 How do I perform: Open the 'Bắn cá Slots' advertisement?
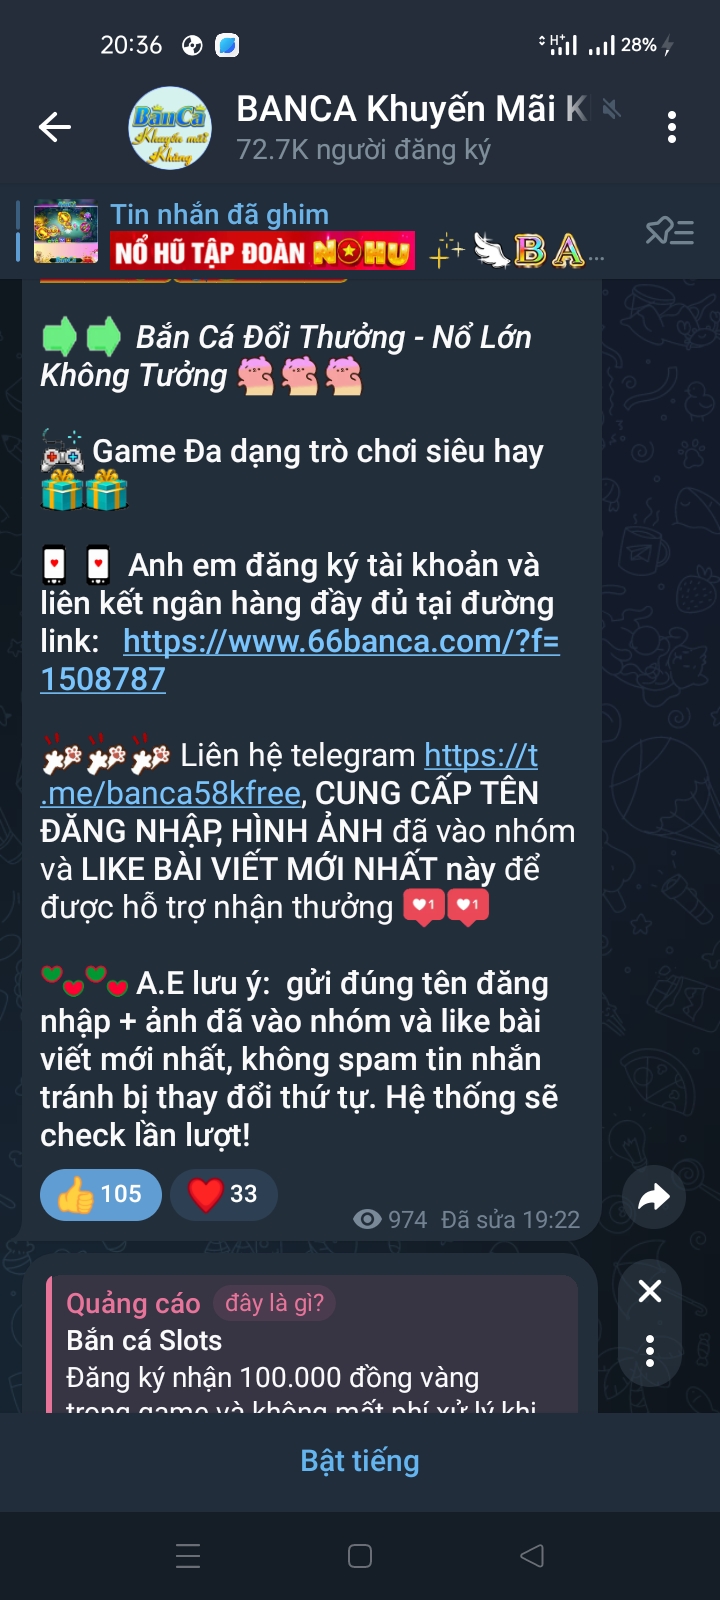pos(313,1343)
